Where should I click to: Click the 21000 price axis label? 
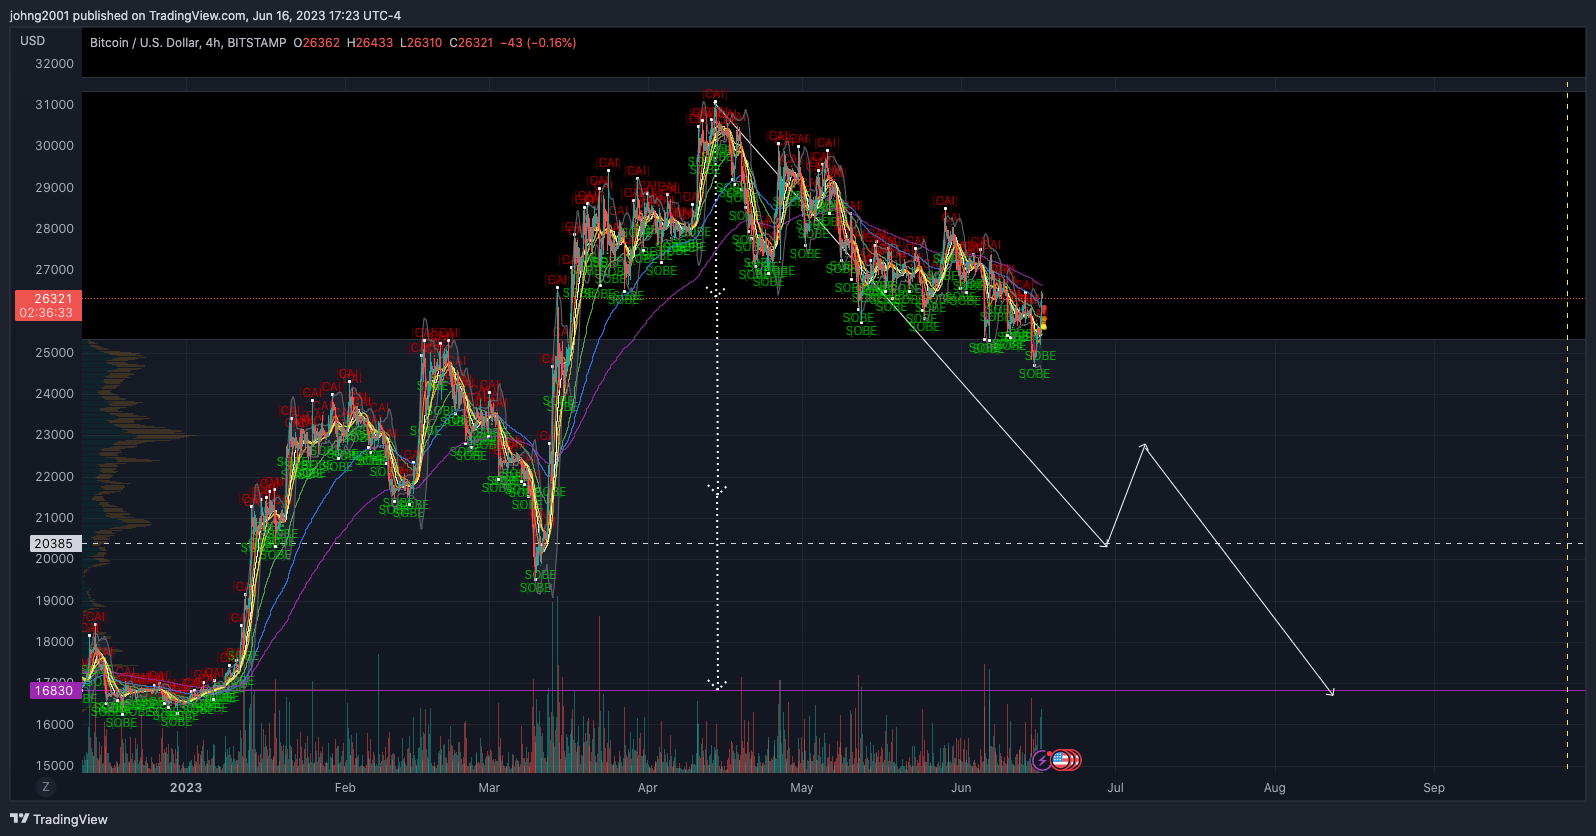[x=55, y=518]
